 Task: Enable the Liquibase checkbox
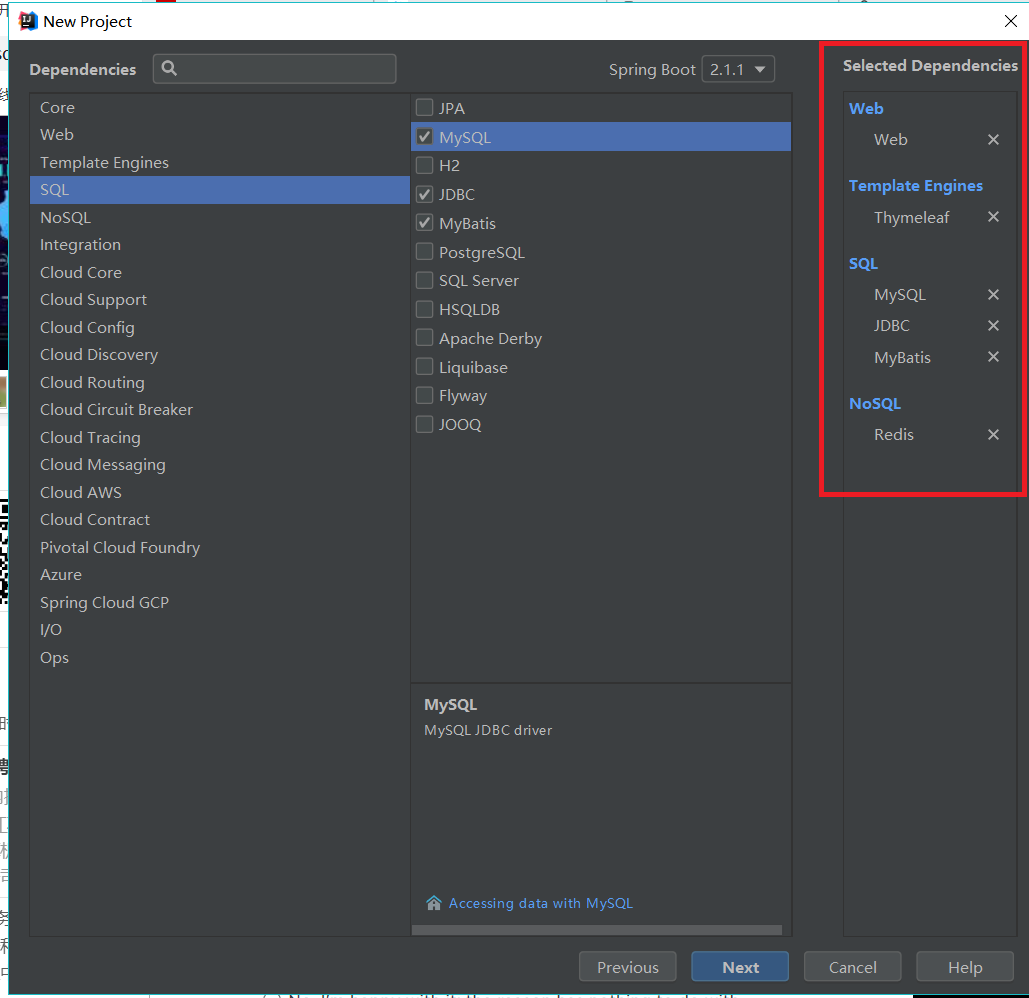pyautogui.click(x=425, y=366)
